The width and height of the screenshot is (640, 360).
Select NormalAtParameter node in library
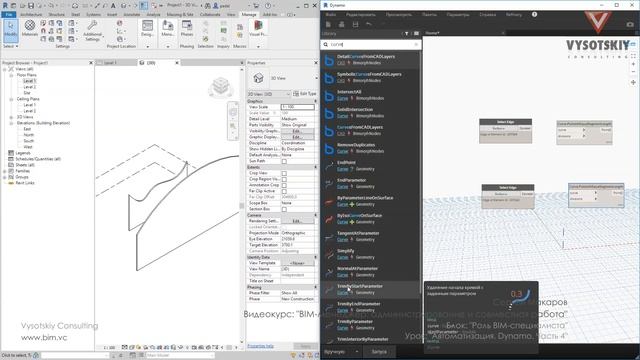(370, 272)
